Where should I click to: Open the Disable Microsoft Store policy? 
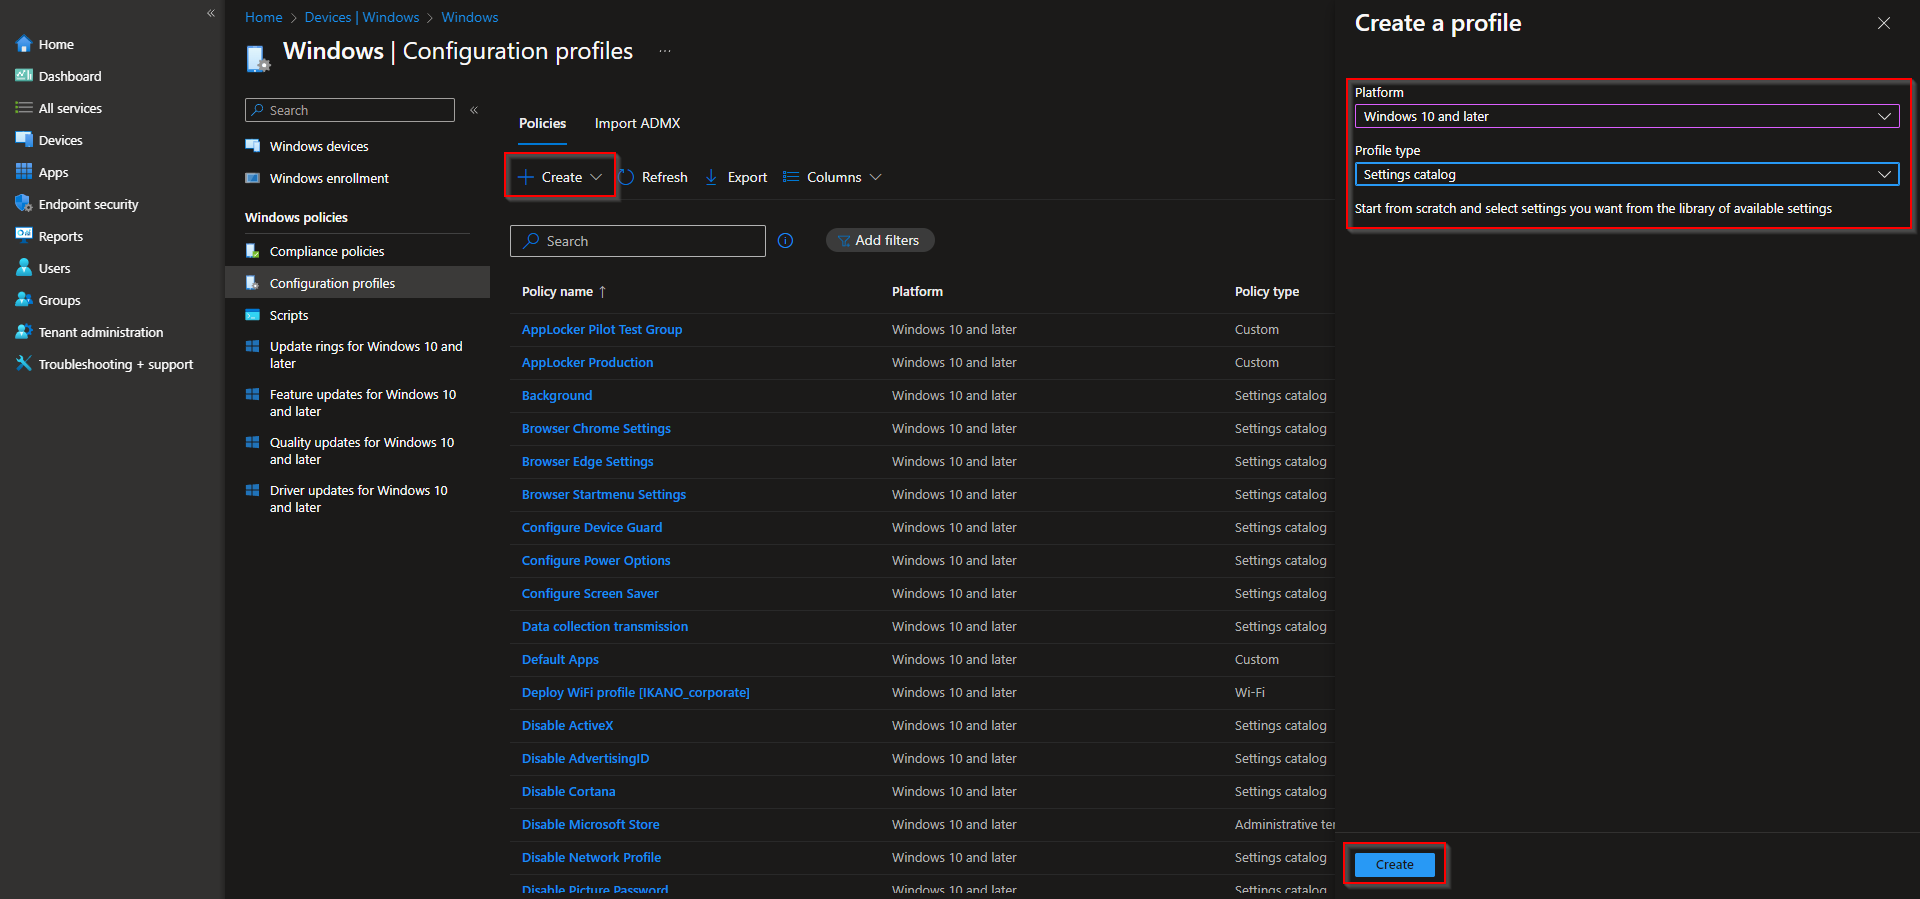[591, 824]
